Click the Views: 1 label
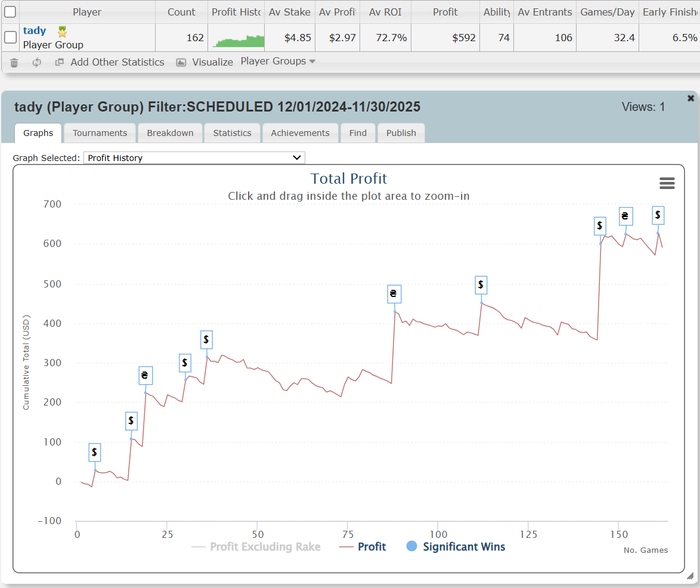 coord(643,107)
